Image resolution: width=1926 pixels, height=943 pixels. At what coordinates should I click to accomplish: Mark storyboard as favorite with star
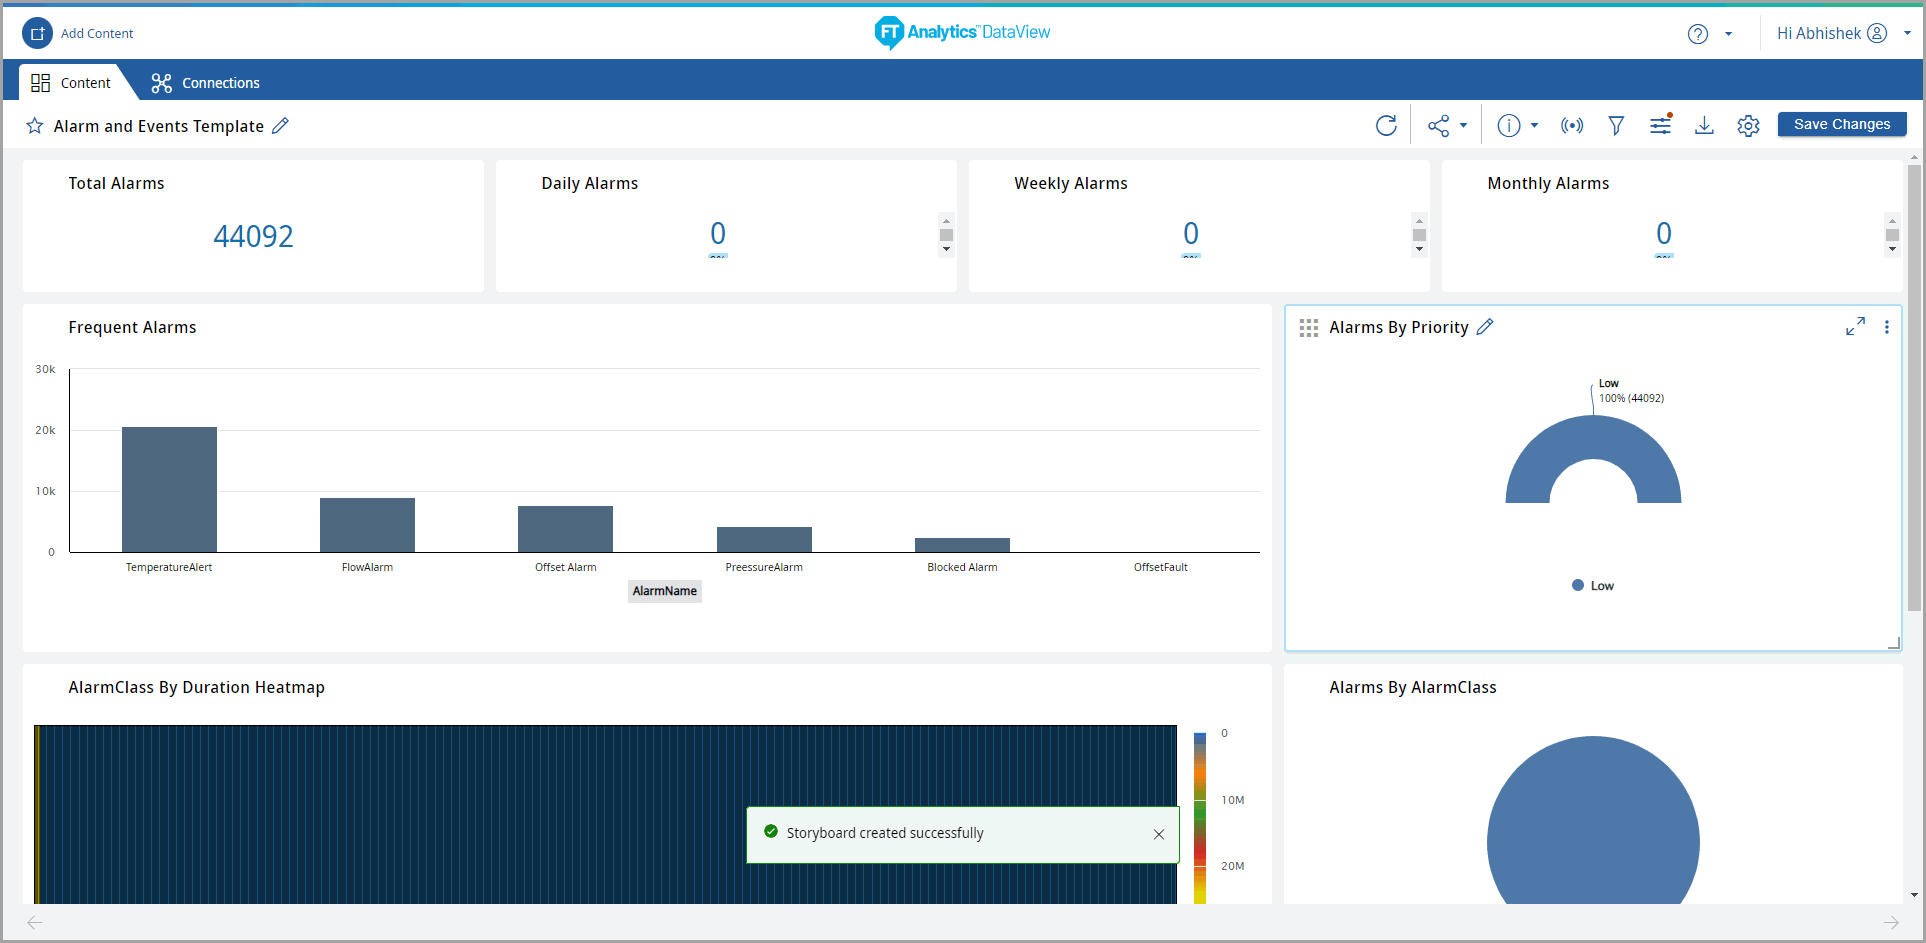[35, 126]
